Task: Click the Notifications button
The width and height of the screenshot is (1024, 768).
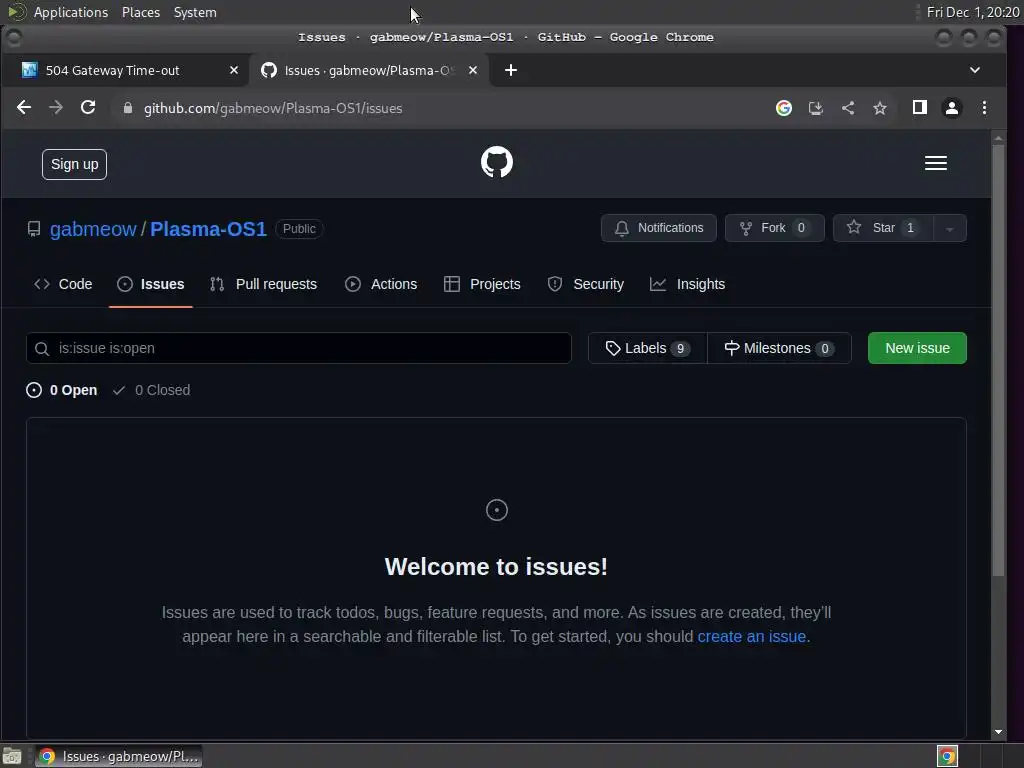Action: tap(659, 228)
